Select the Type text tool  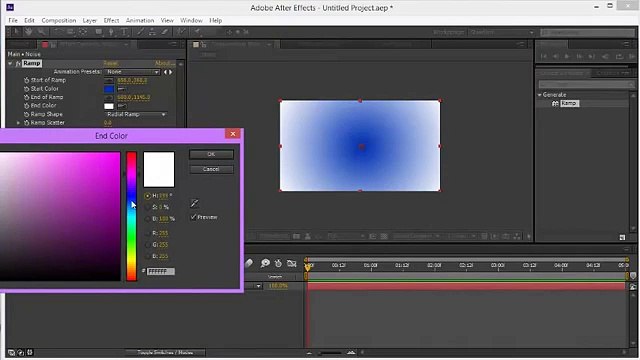tap(124, 32)
